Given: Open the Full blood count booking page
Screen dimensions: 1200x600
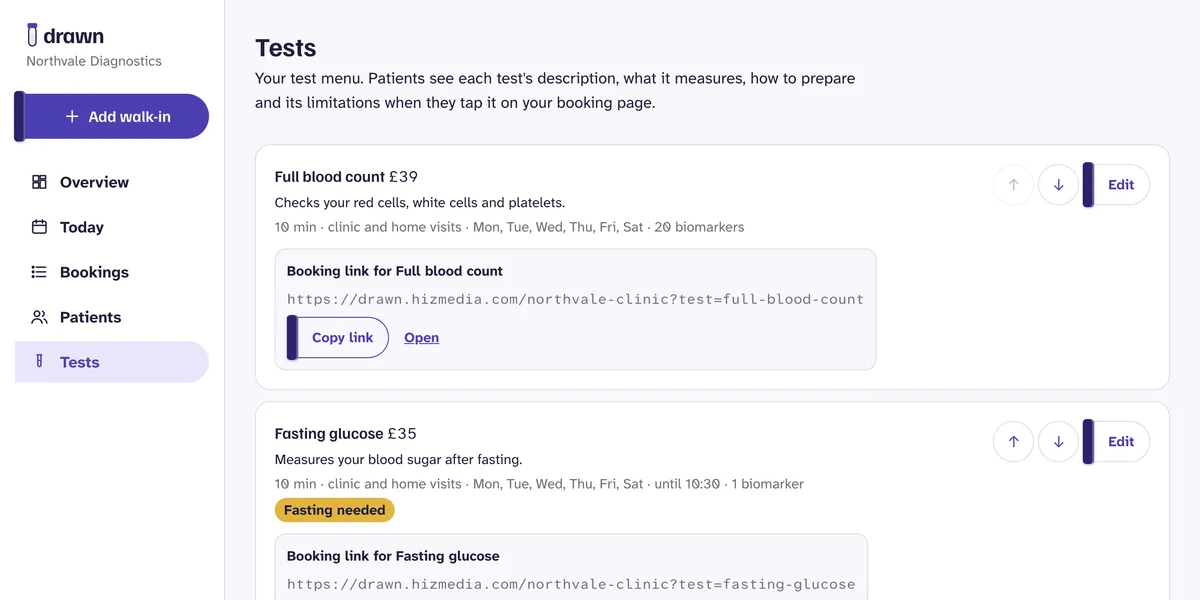Looking at the screenshot, I should click(421, 338).
